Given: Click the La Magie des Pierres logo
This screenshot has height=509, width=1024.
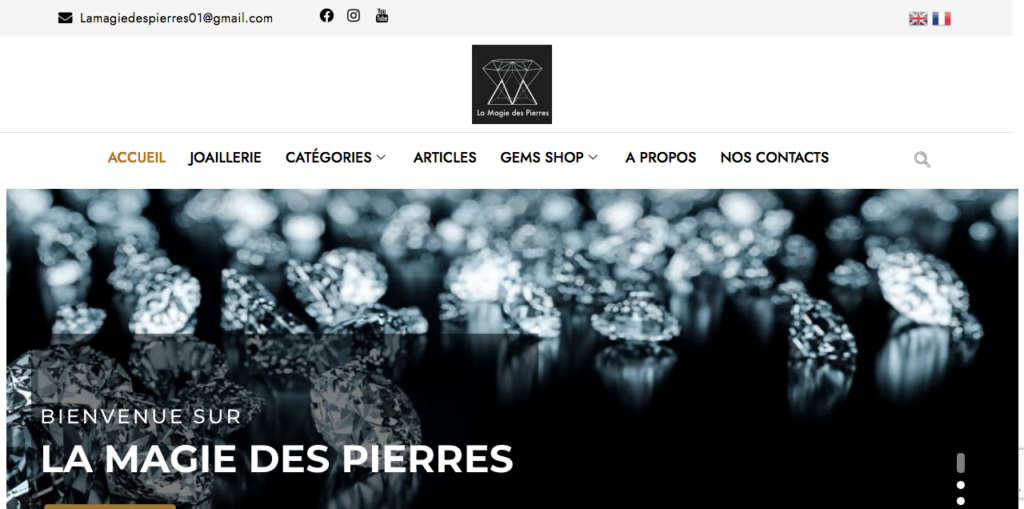Looking at the screenshot, I should pyautogui.click(x=512, y=84).
